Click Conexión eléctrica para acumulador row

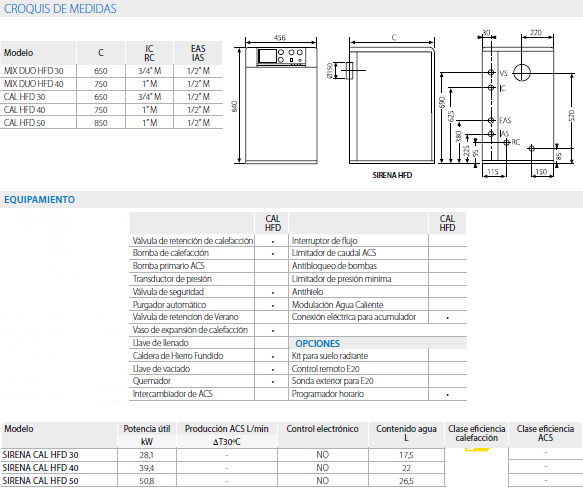click(x=378, y=317)
